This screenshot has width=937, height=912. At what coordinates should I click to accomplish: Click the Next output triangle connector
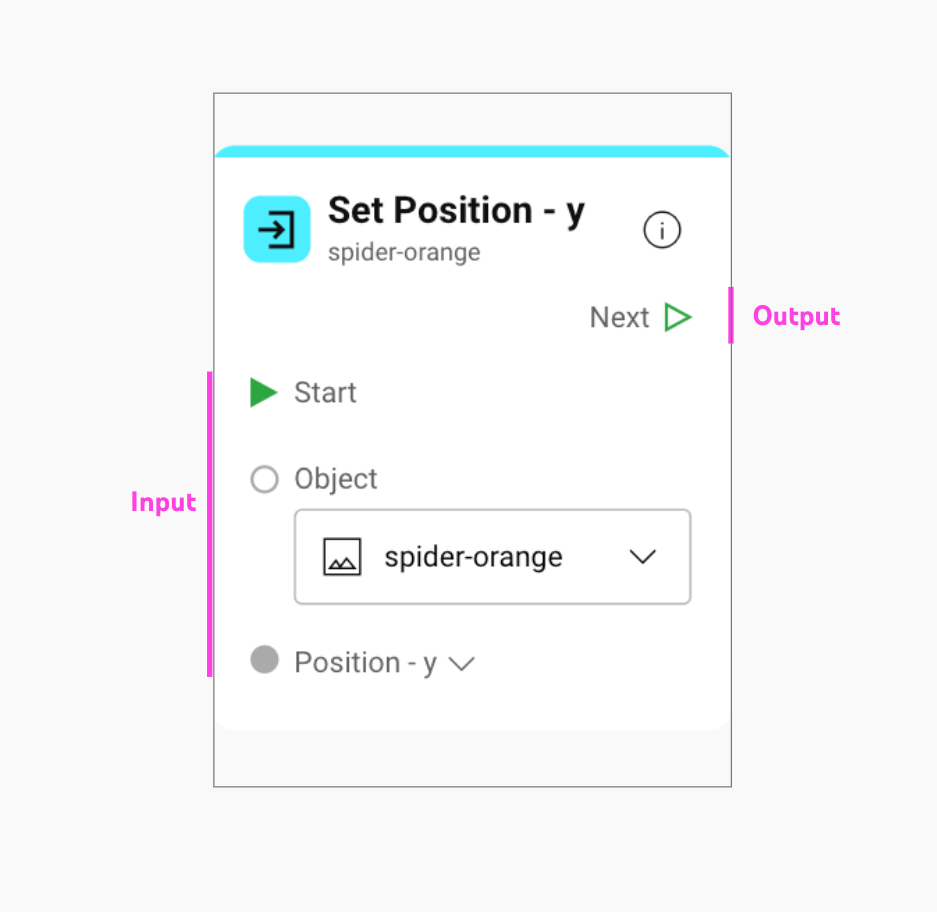[x=678, y=318]
